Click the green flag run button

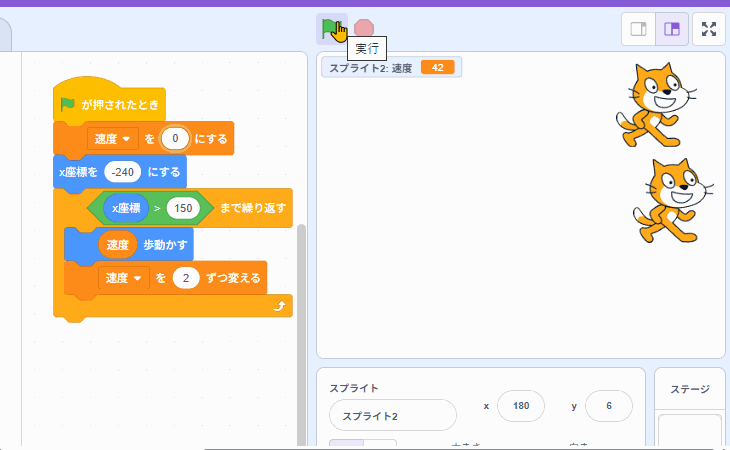(x=331, y=29)
